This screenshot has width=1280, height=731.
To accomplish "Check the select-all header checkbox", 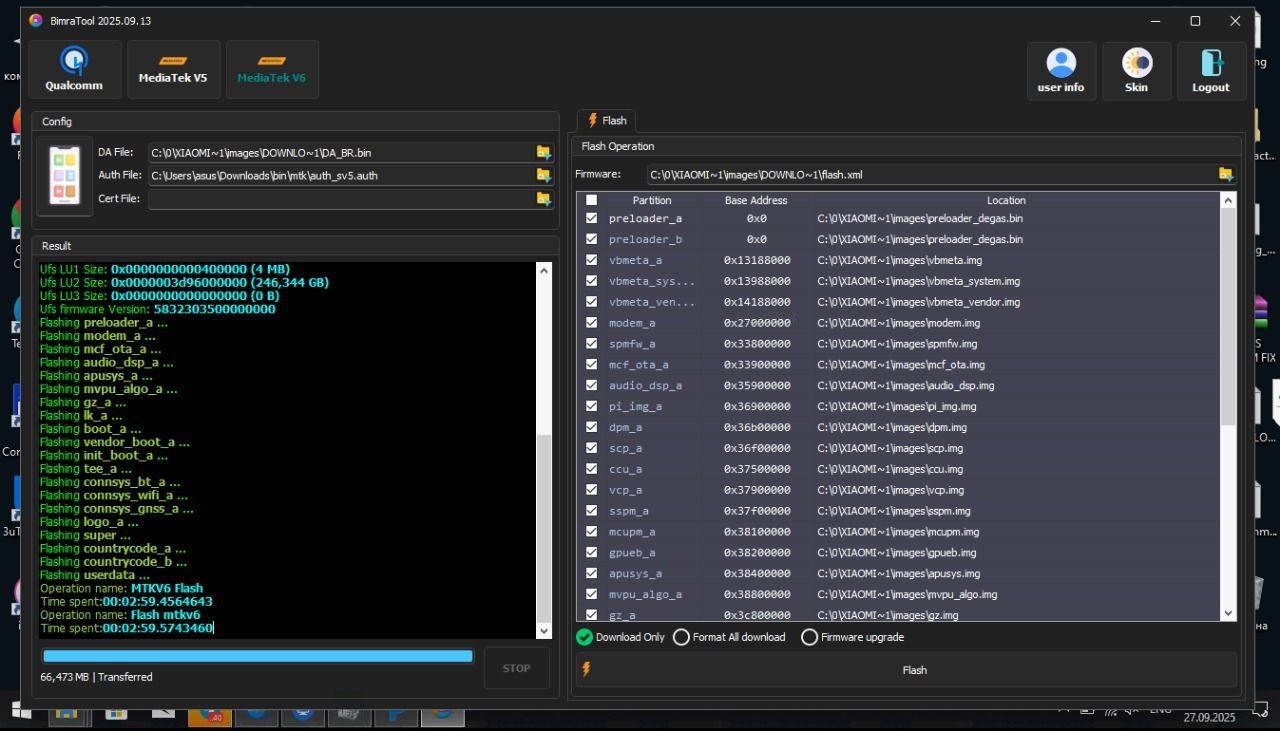I will 591,200.
